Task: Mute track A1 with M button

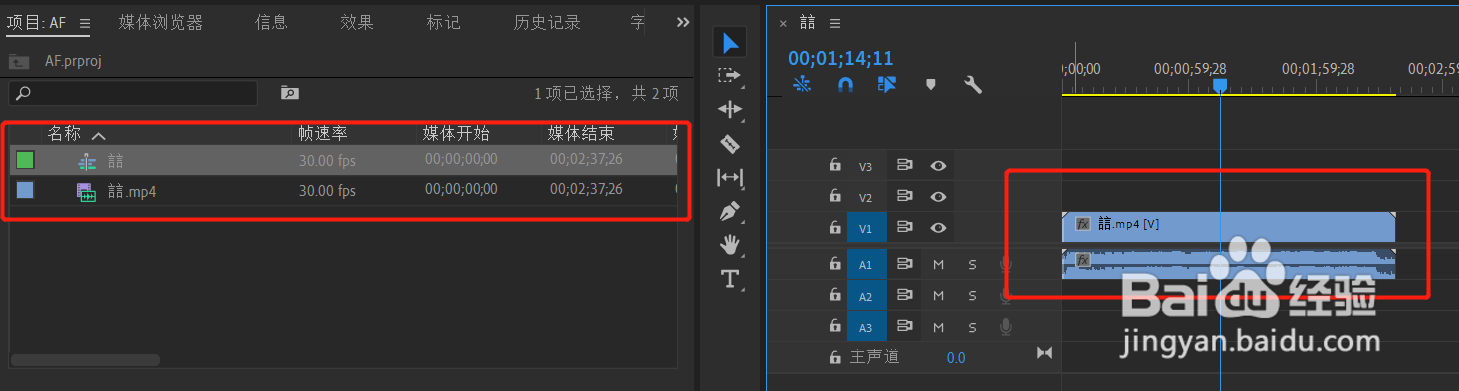Action: pyautogui.click(x=939, y=265)
